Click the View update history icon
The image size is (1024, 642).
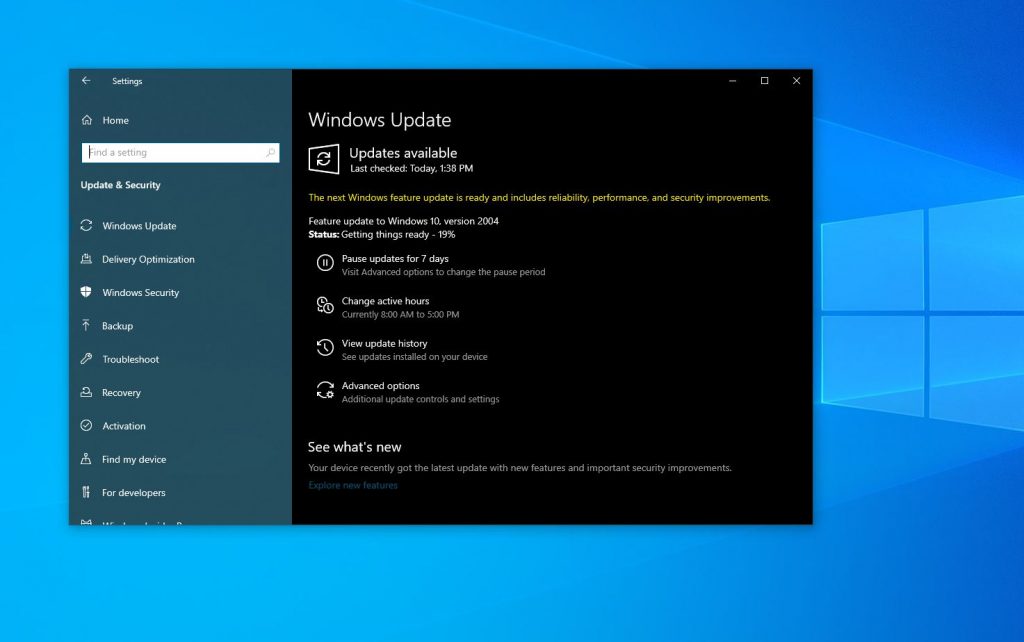pyautogui.click(x=324, y=348)
